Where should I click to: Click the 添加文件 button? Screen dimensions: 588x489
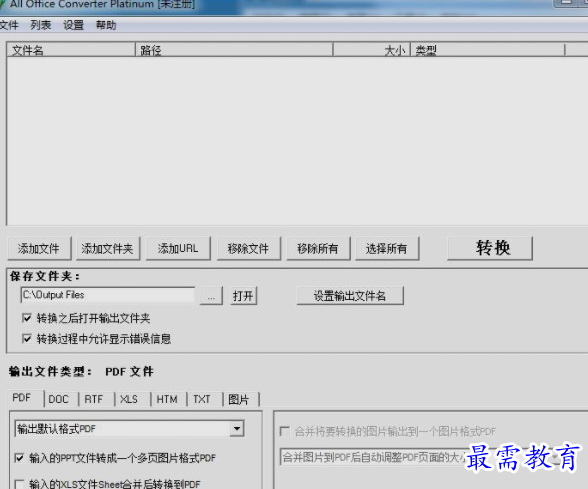click(x=39, y=248)
